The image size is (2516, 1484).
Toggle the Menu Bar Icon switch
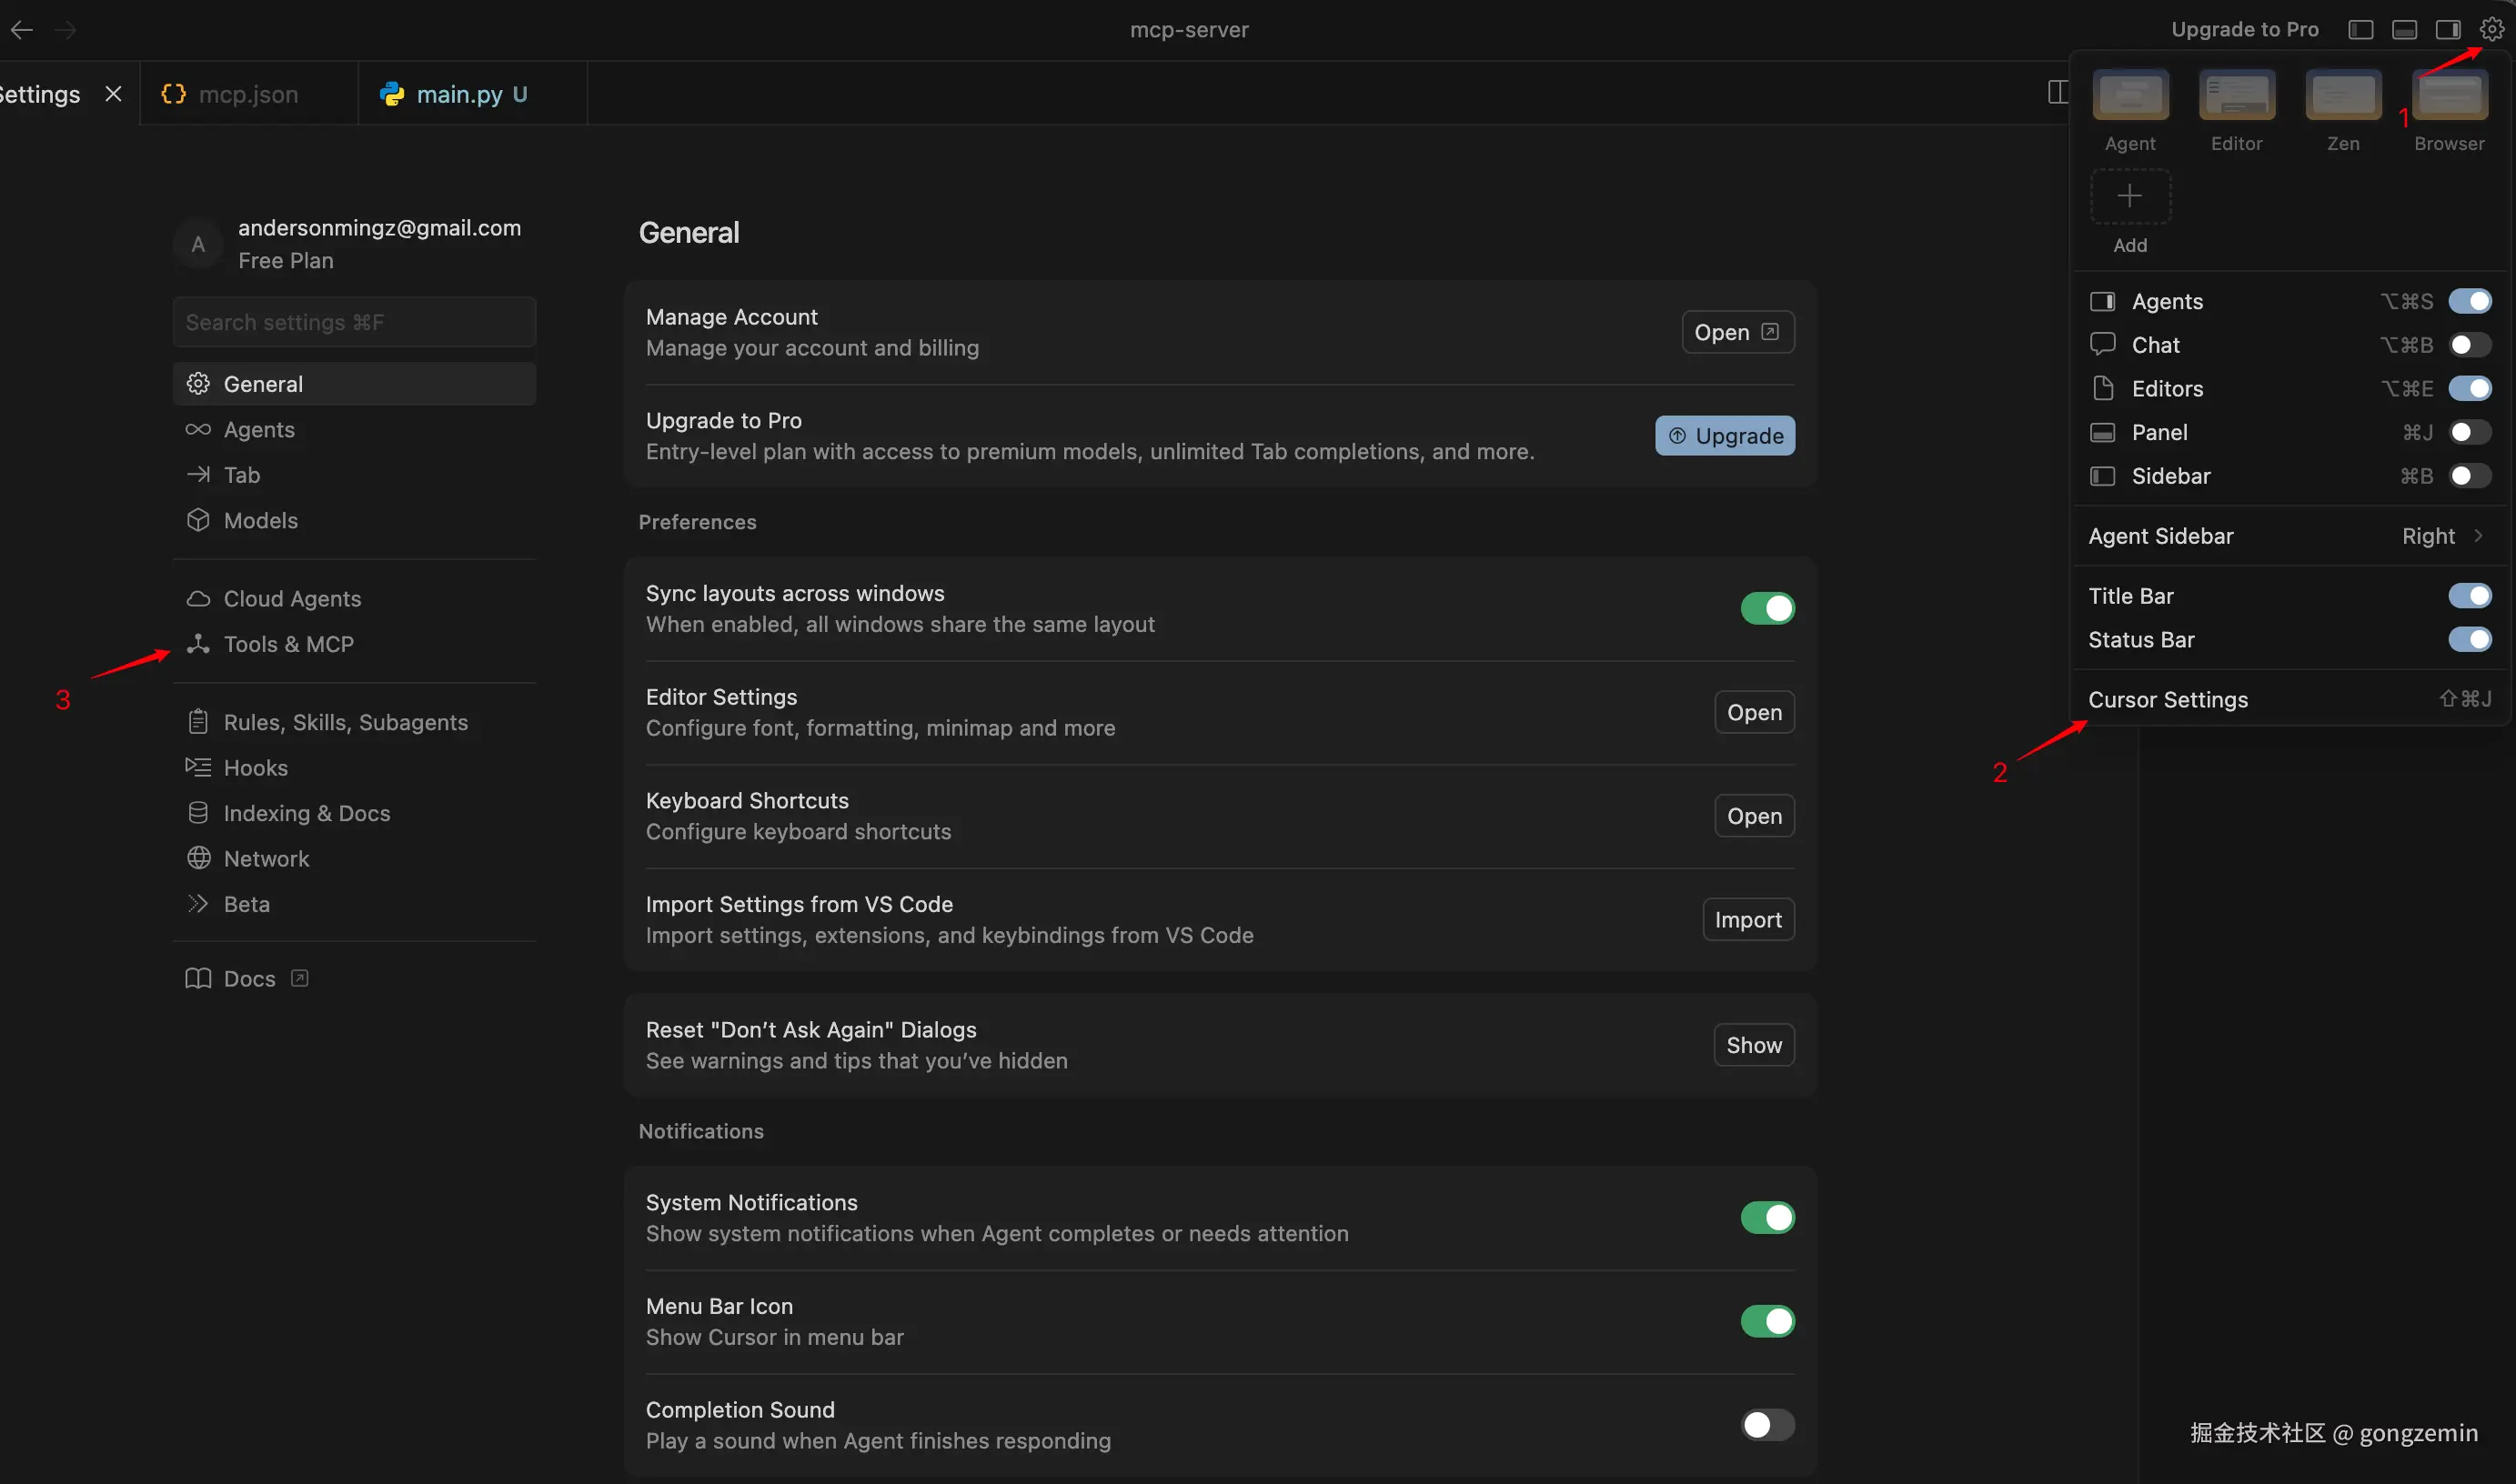click(1768, 1321)
